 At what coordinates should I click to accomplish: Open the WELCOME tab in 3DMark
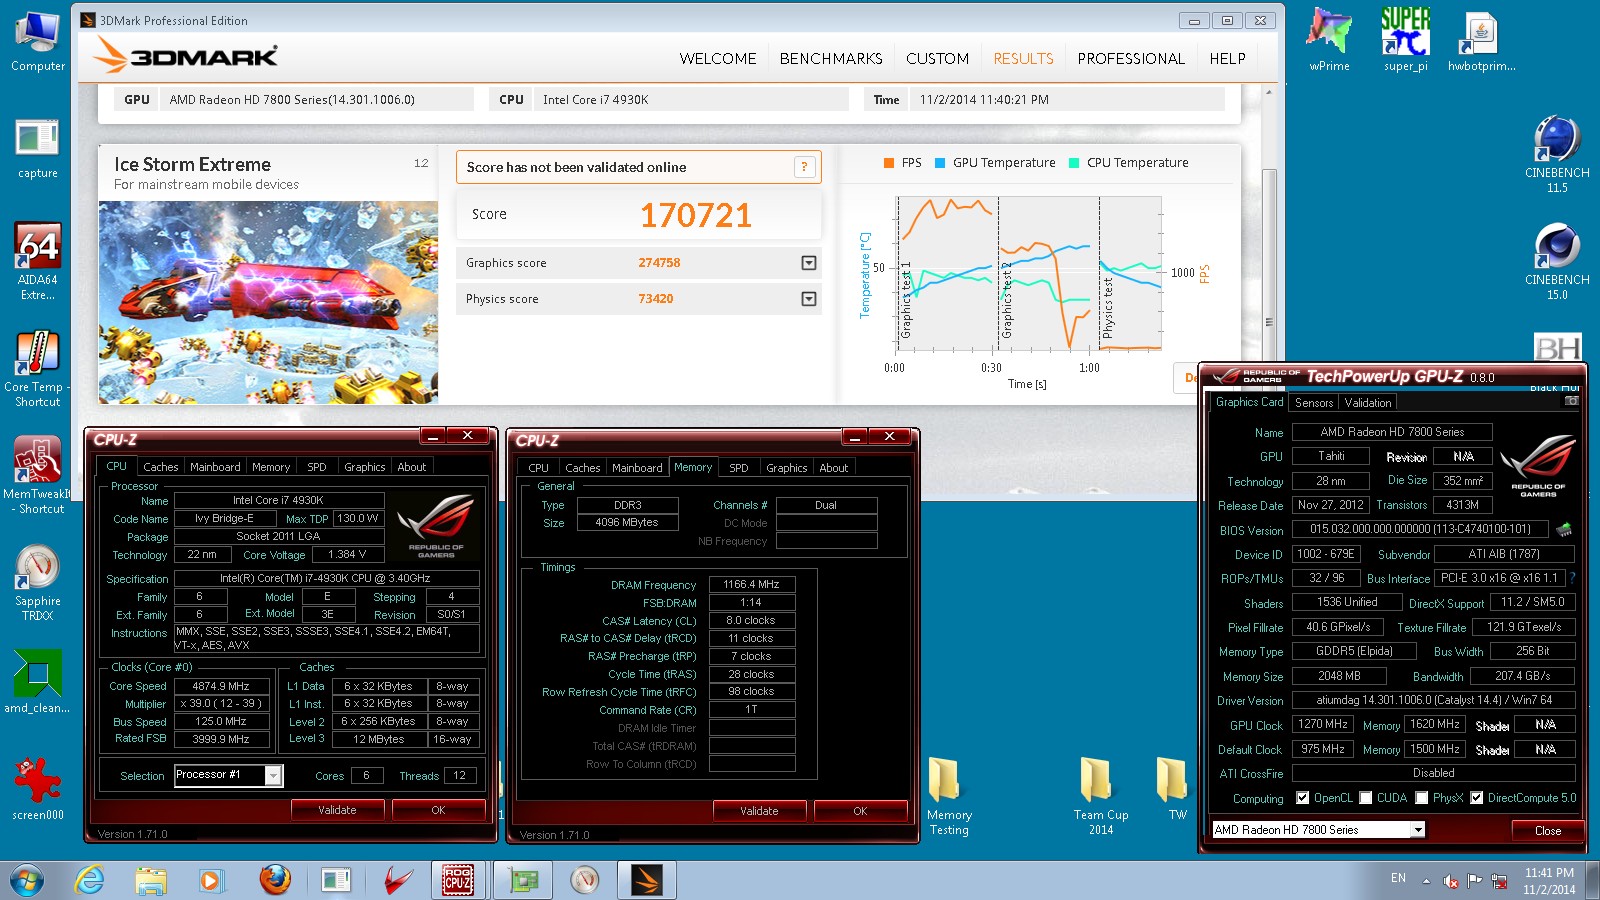coord(718,59)
